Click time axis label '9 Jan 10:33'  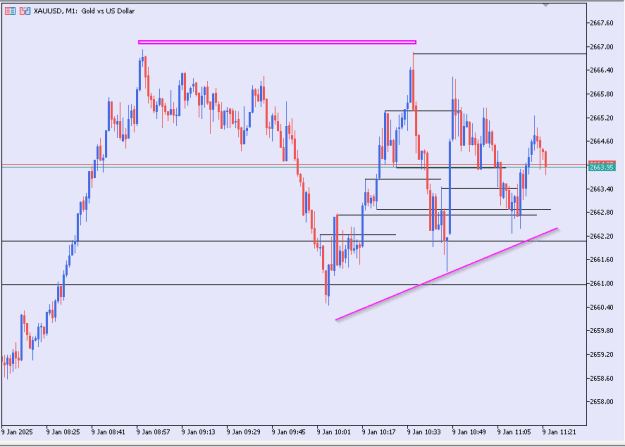click(424, 432)
